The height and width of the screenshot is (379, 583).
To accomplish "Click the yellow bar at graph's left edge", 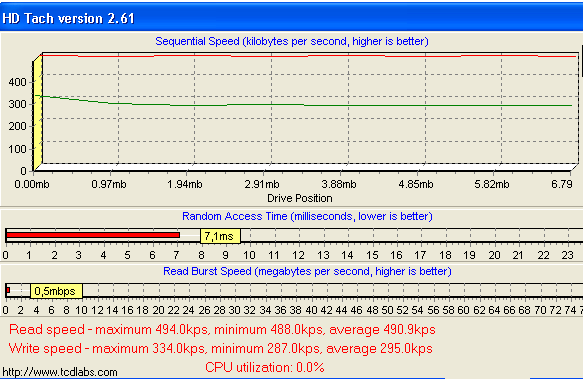I will click(x=38, y=112).
